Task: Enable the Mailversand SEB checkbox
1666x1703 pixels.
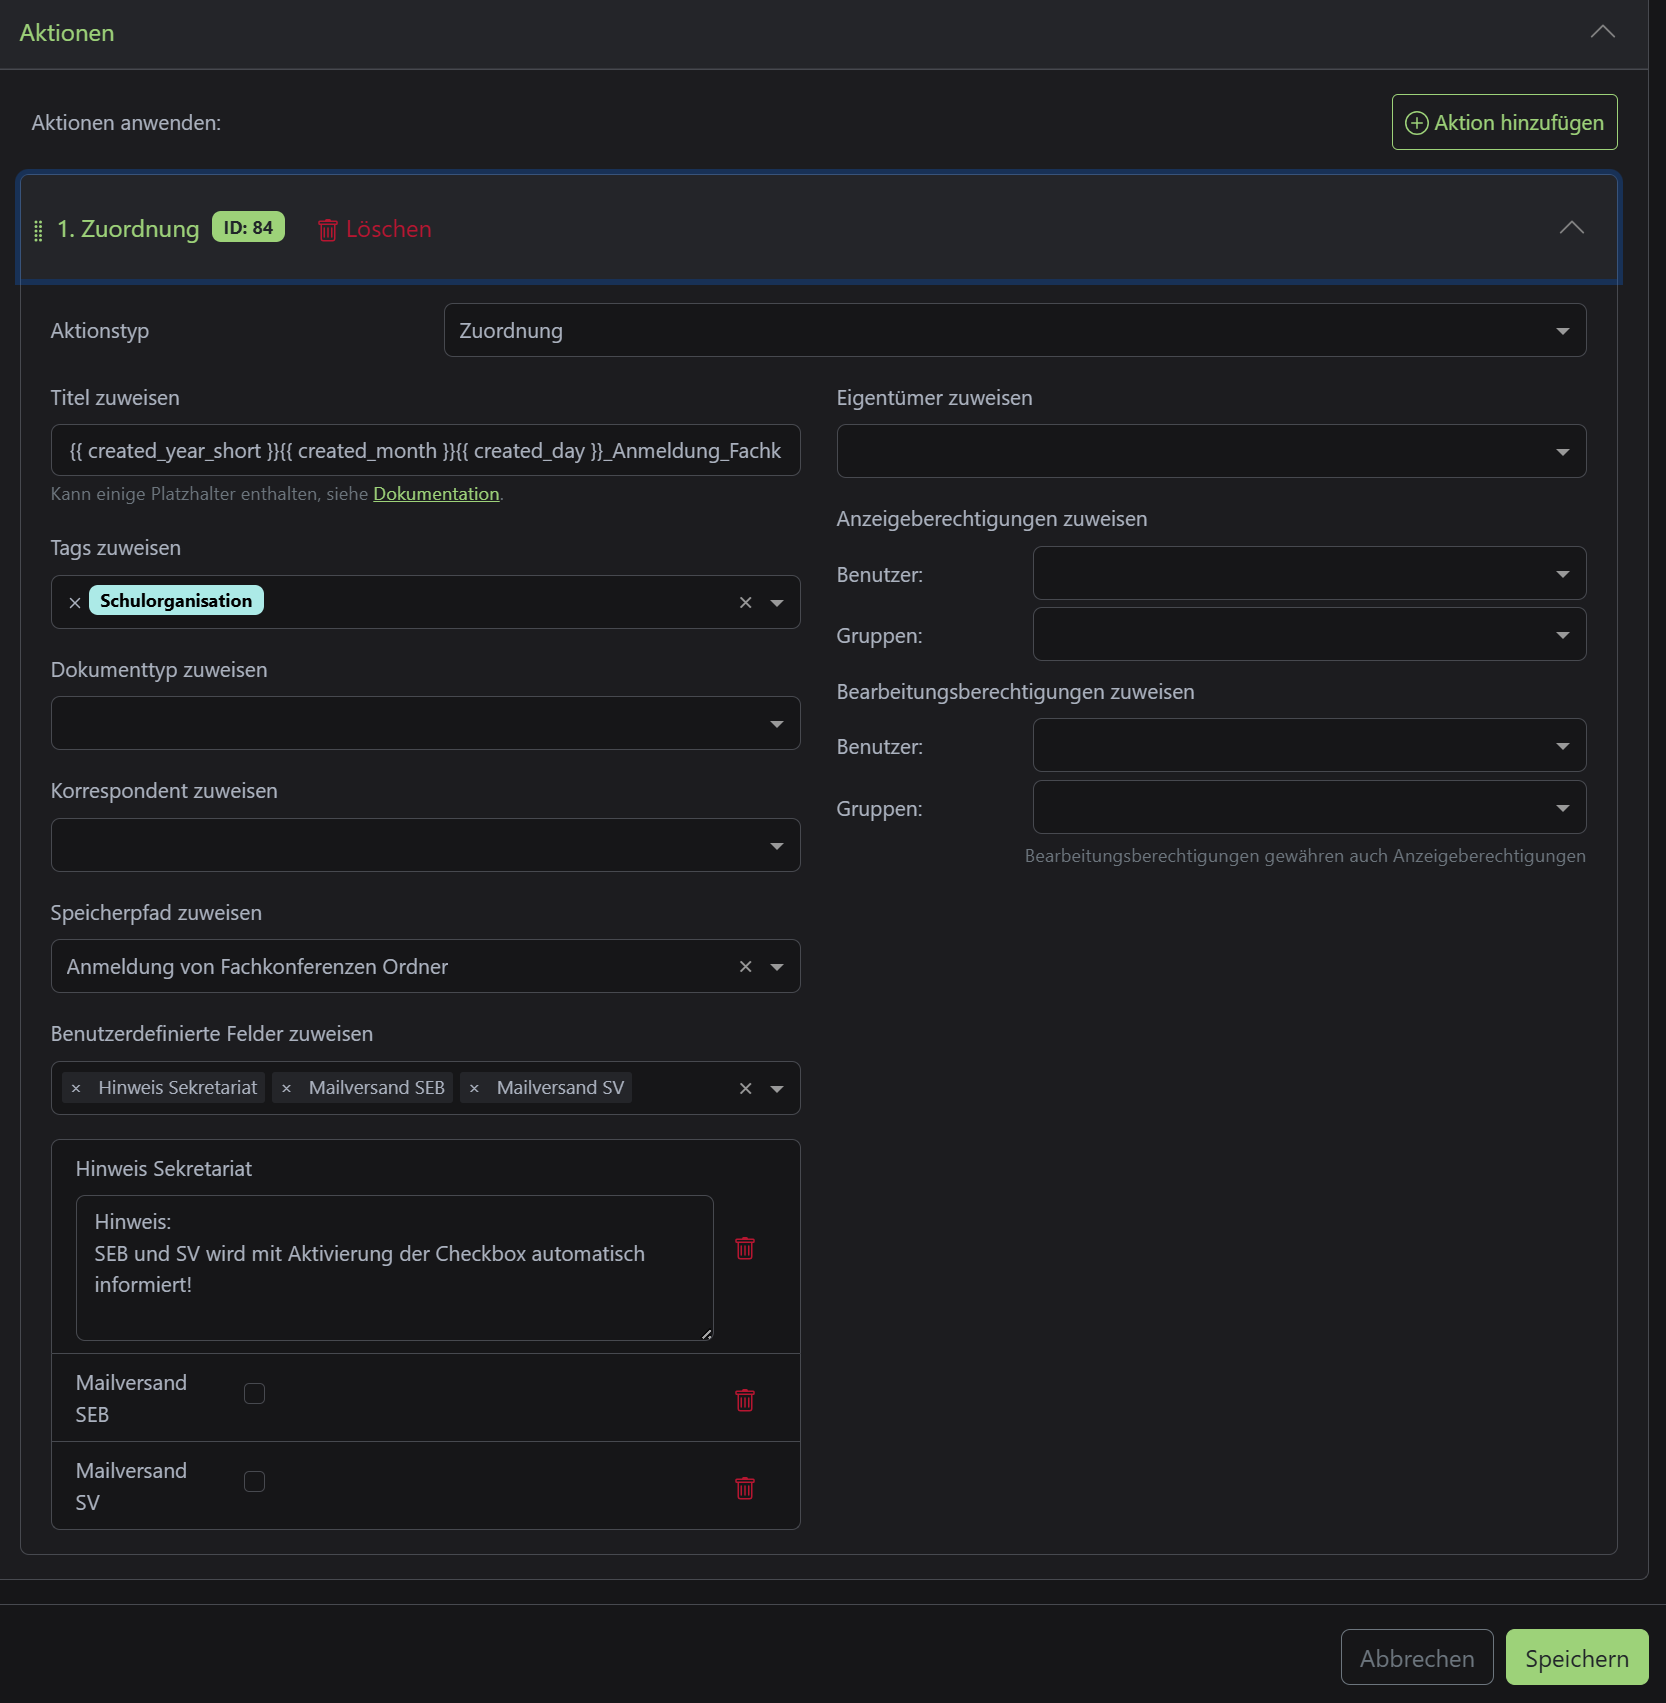Action: click(255, 1393)
